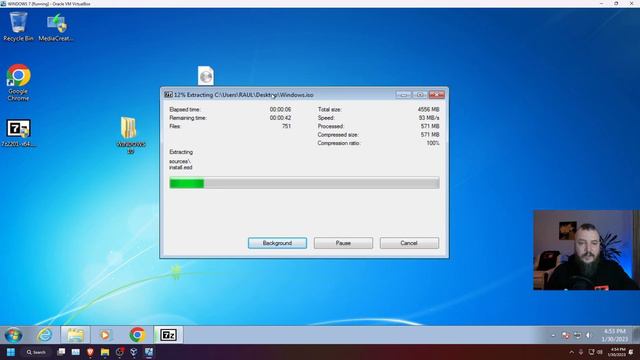Screen dimensions: 640x360
Task: Open the Windows 7 Start orb
Action: point(13,335)
